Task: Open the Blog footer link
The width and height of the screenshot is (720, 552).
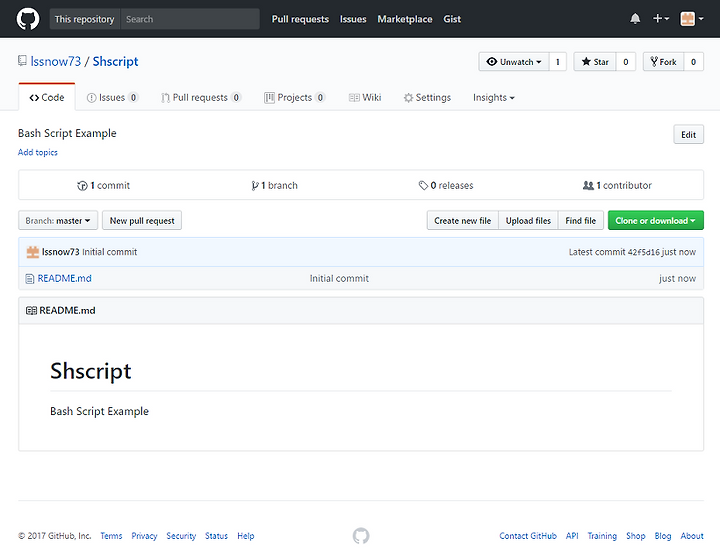Action: coord(663,536)
